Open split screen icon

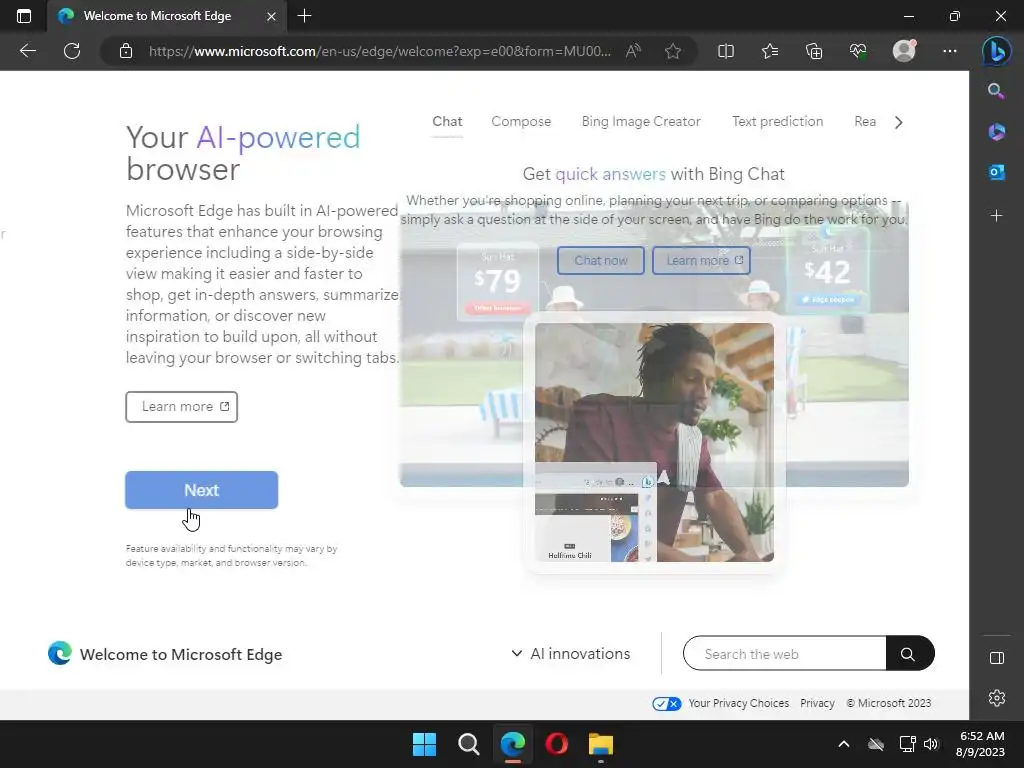click(726, 51)
